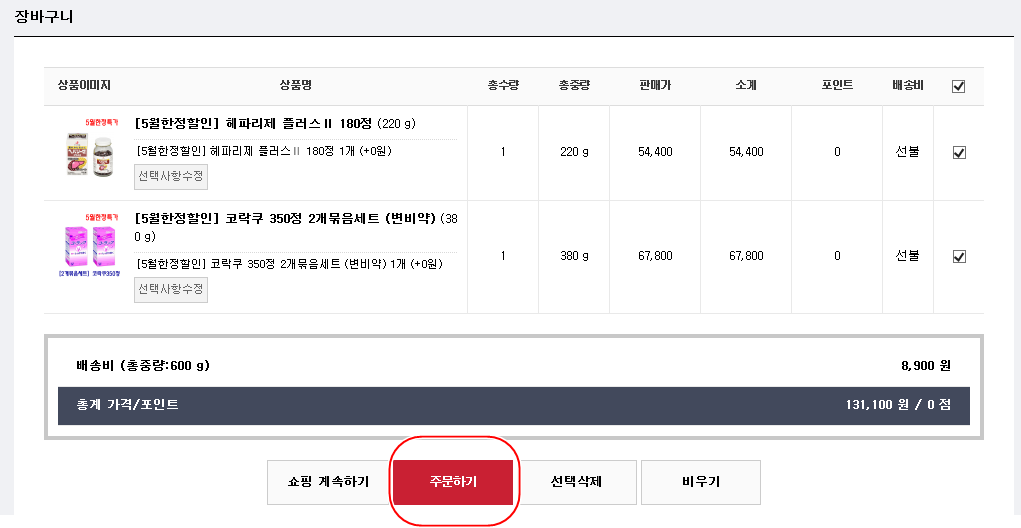Open 선택사항수정 for 헤파리제 플러스 II
Image resolution: width=1021 pixels, height=528 pixels.
(171, 177)
